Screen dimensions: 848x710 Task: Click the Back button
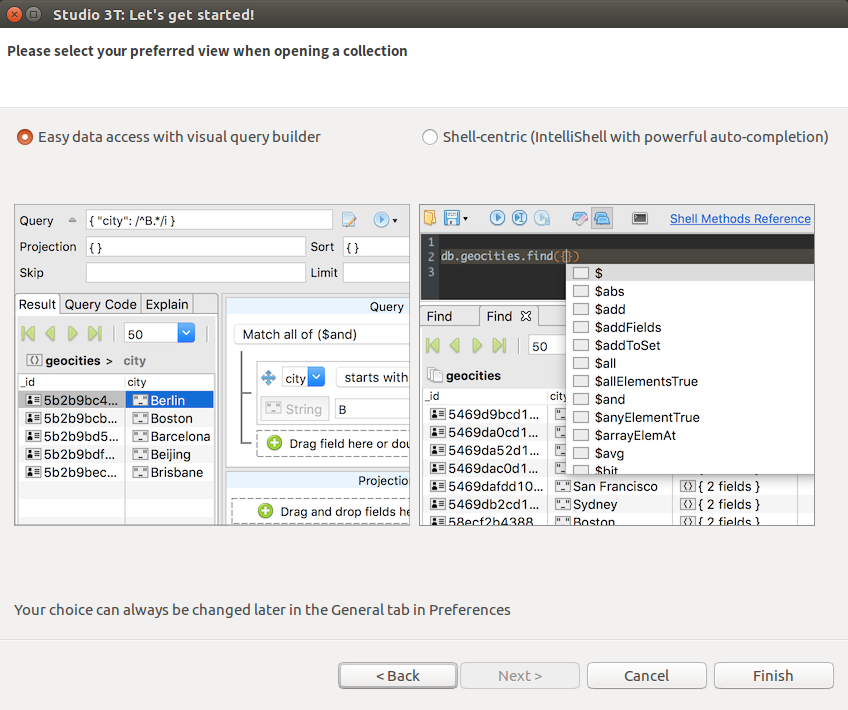pyautogui.click(x=398, y=676)
